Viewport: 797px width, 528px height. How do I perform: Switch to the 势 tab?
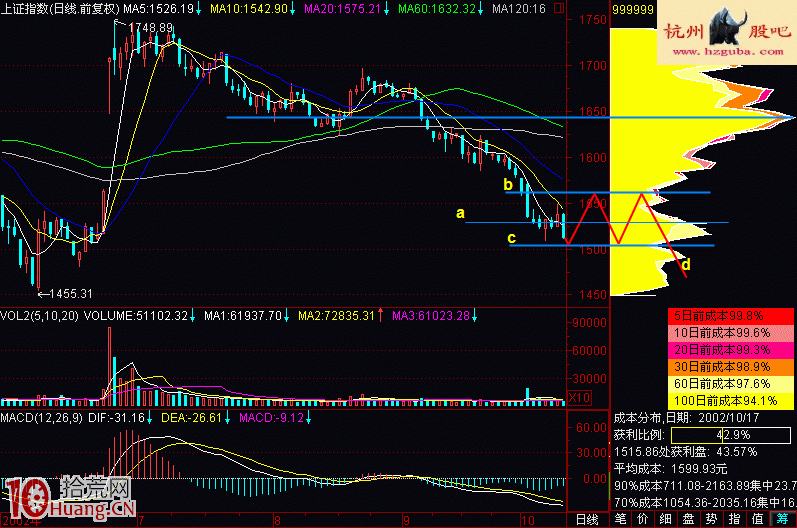pos(711,519)
